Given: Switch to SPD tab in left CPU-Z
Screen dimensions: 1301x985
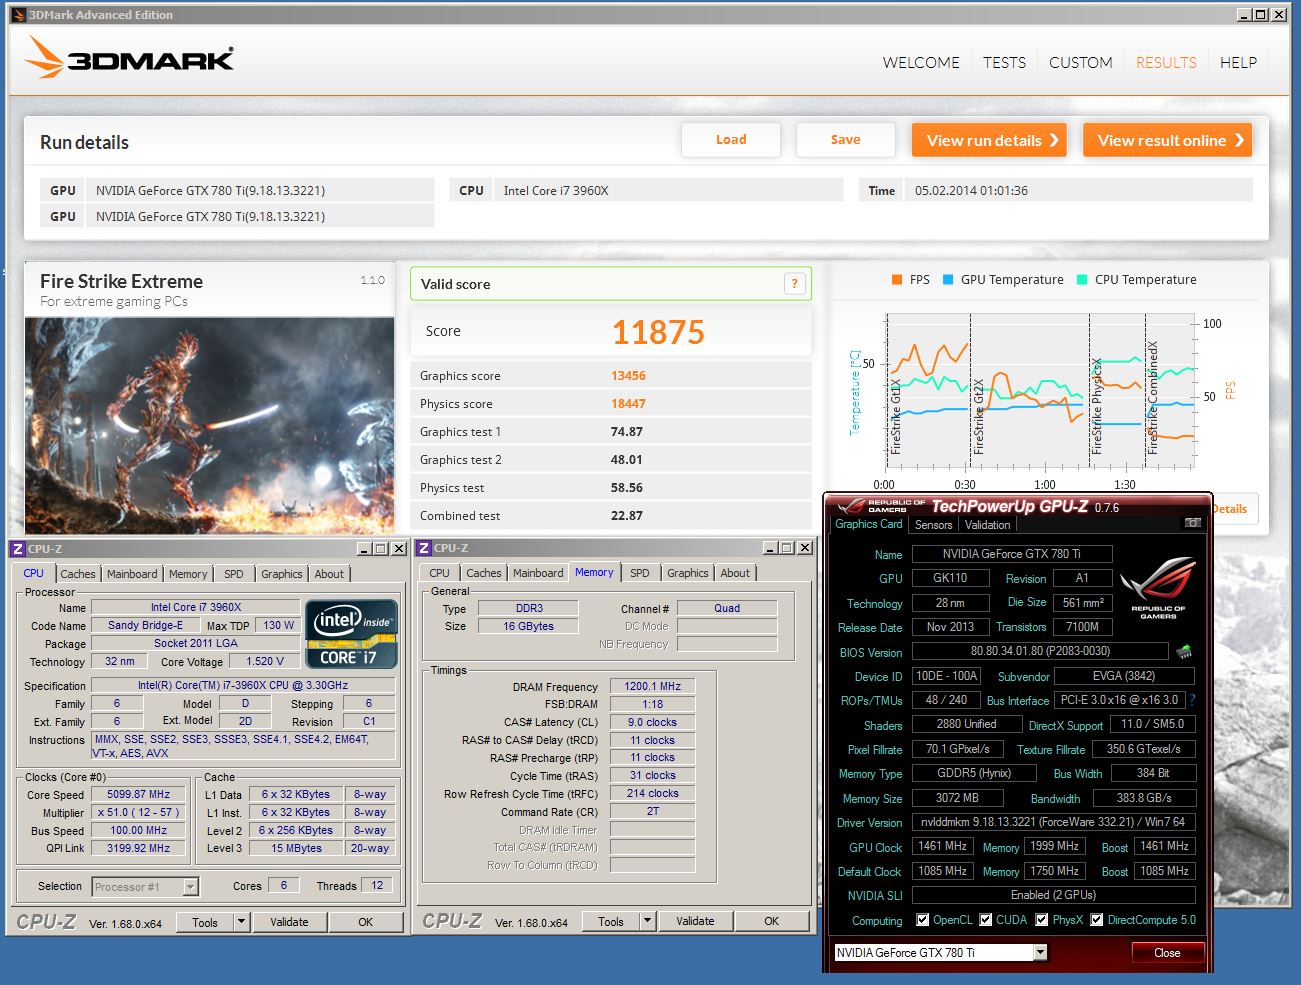Looking at the screenshot, I should [234, 574].
